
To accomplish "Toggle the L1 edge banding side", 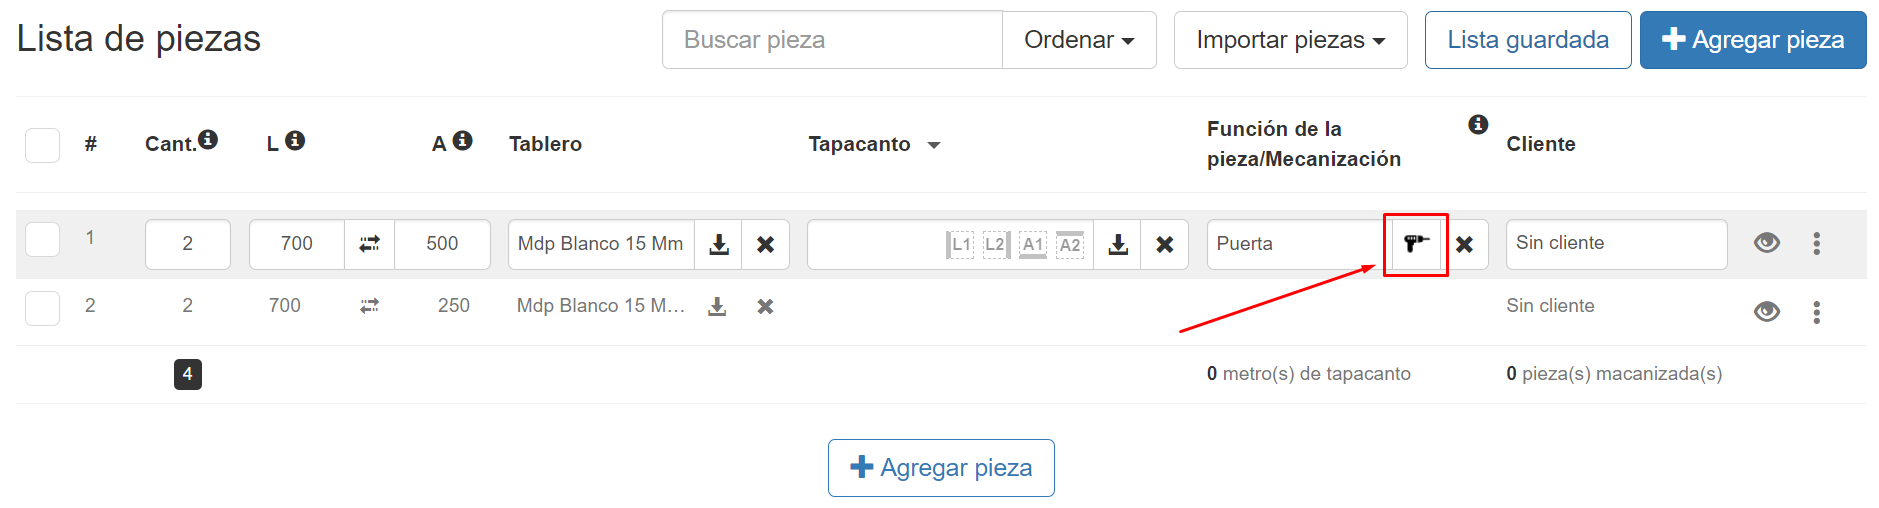I will coord(960,244).
